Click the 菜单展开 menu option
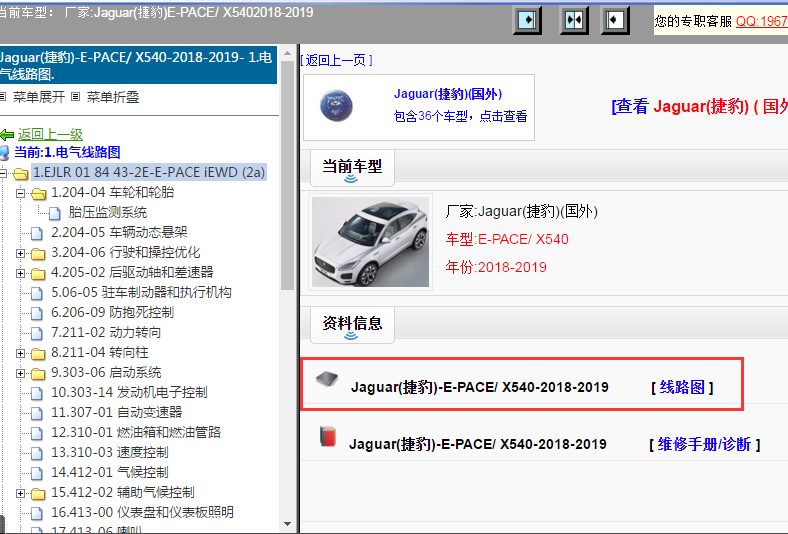Viewport: 788px width, 534px height. click(39, 97)
